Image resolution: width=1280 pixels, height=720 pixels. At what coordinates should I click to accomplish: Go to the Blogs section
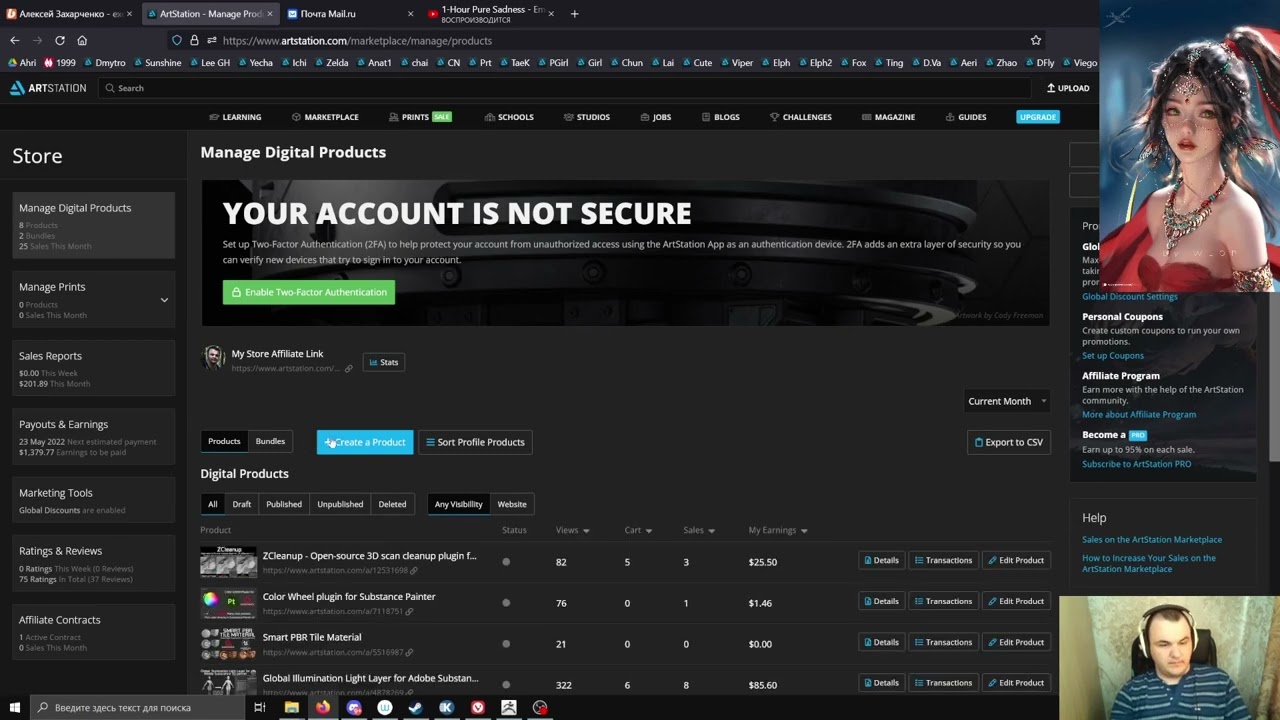(x=721, y=117)
